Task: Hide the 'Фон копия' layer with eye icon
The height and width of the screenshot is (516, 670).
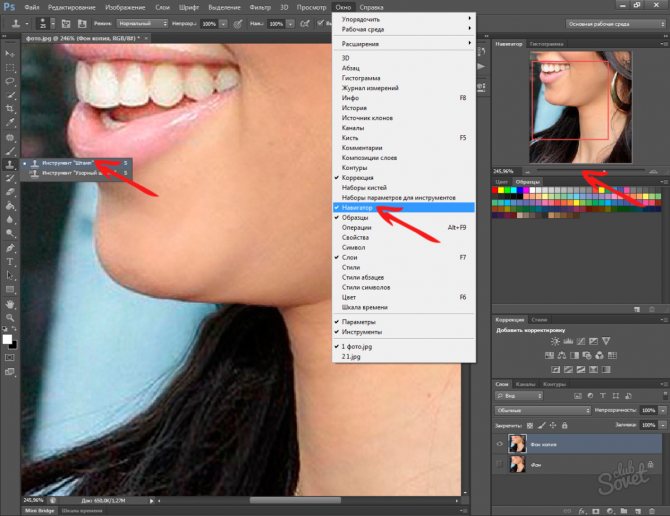Action: pyautogui.click(x=499, y=443)
